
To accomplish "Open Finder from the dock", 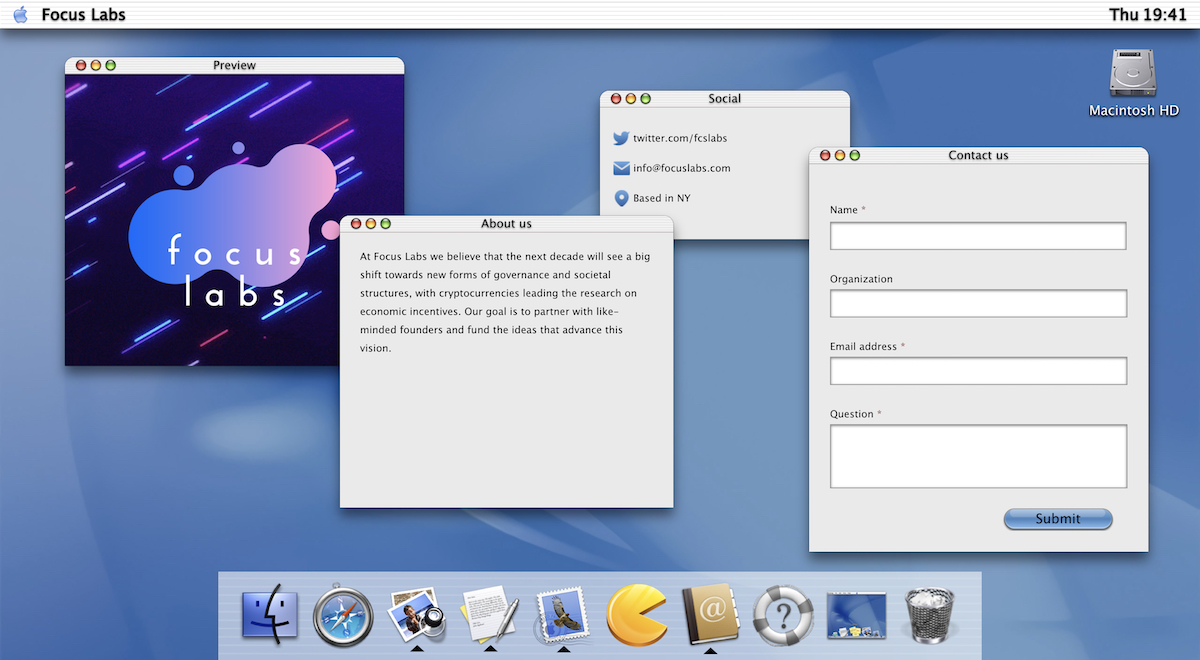I will coord(270,613).
